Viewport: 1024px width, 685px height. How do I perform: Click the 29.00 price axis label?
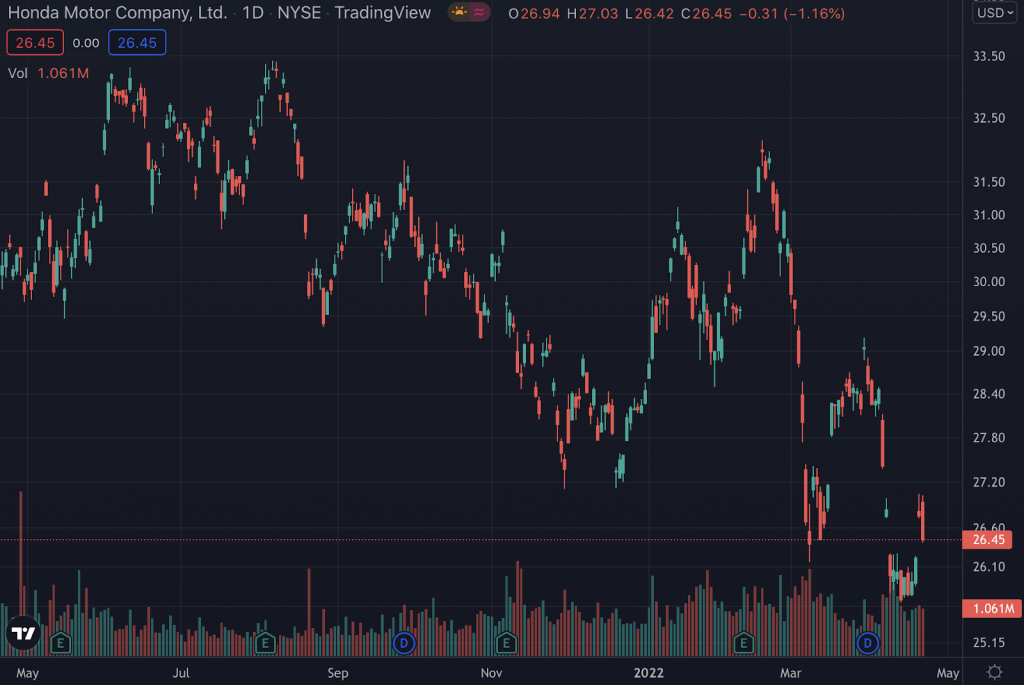[989, 351]
